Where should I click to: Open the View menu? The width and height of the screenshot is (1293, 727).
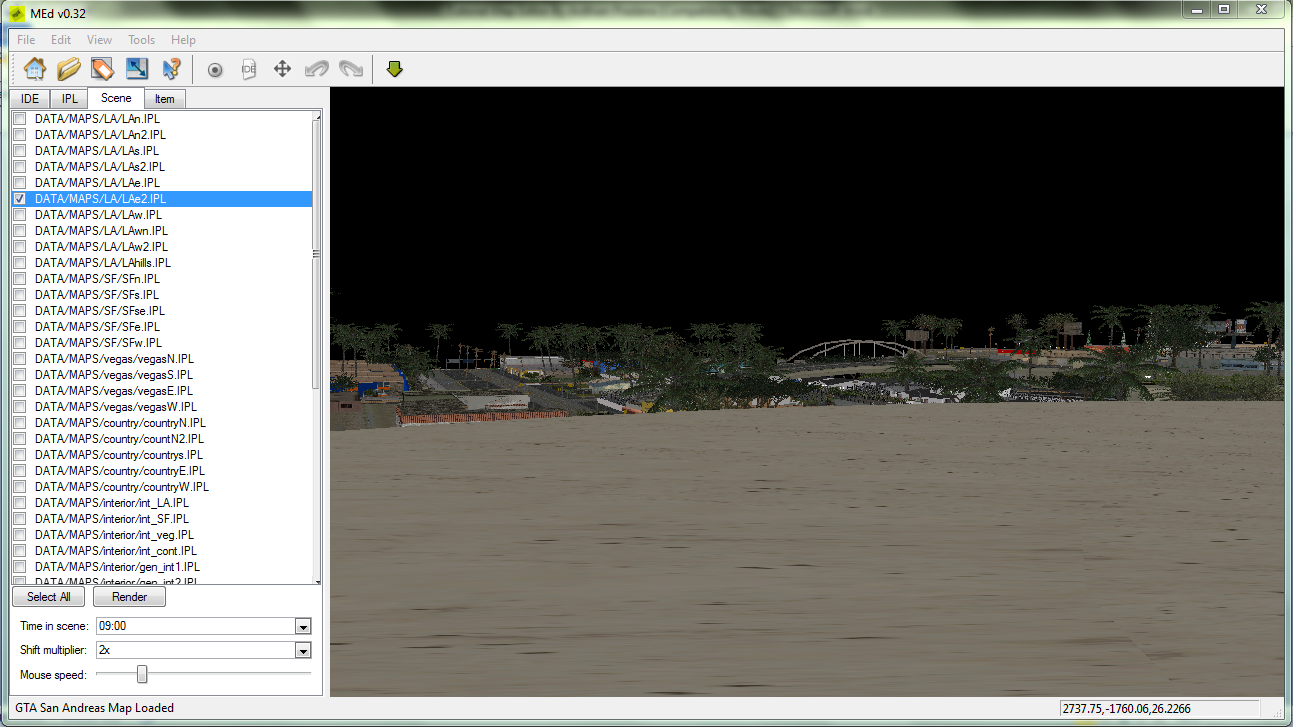pos(100,40)
